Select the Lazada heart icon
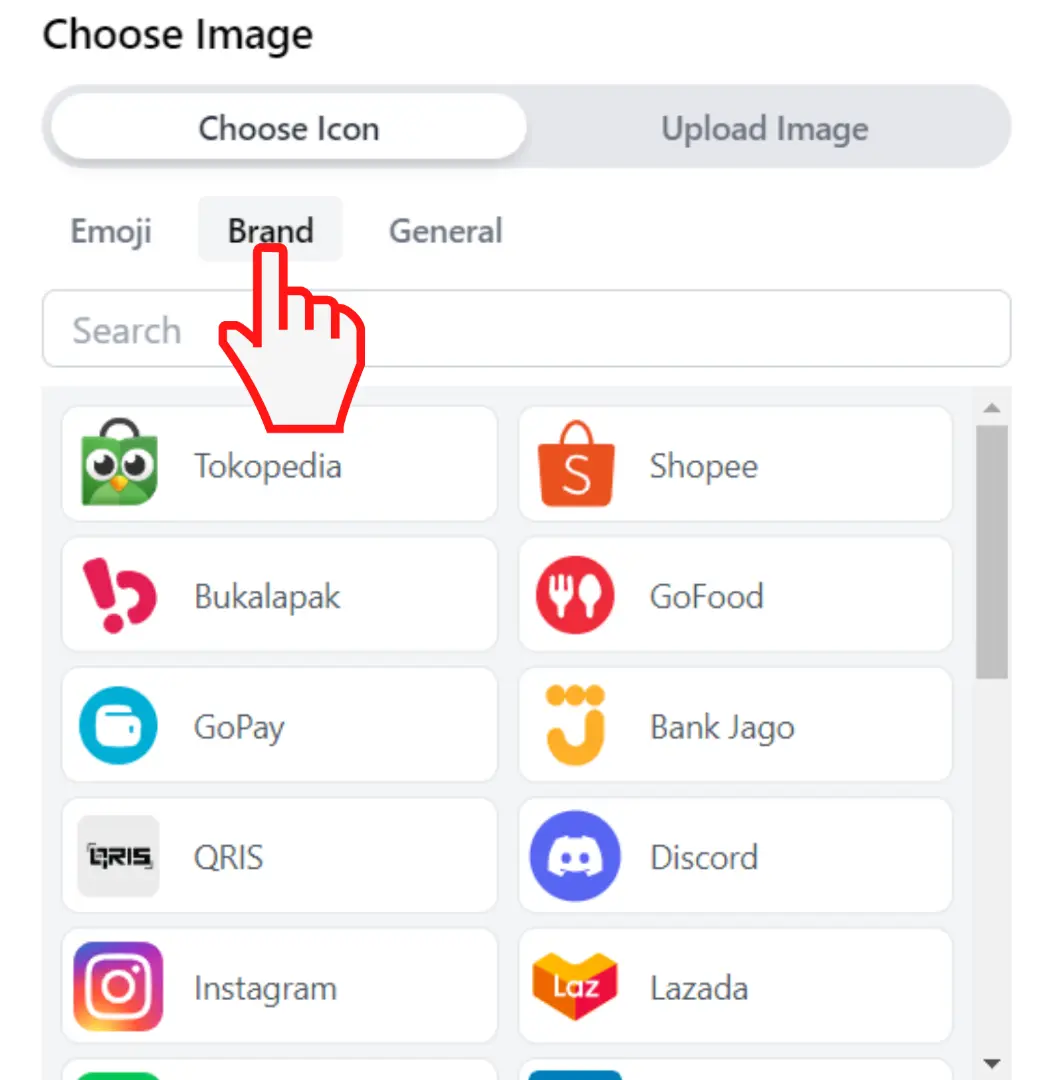1054x1080 pixels. [575, 987]
